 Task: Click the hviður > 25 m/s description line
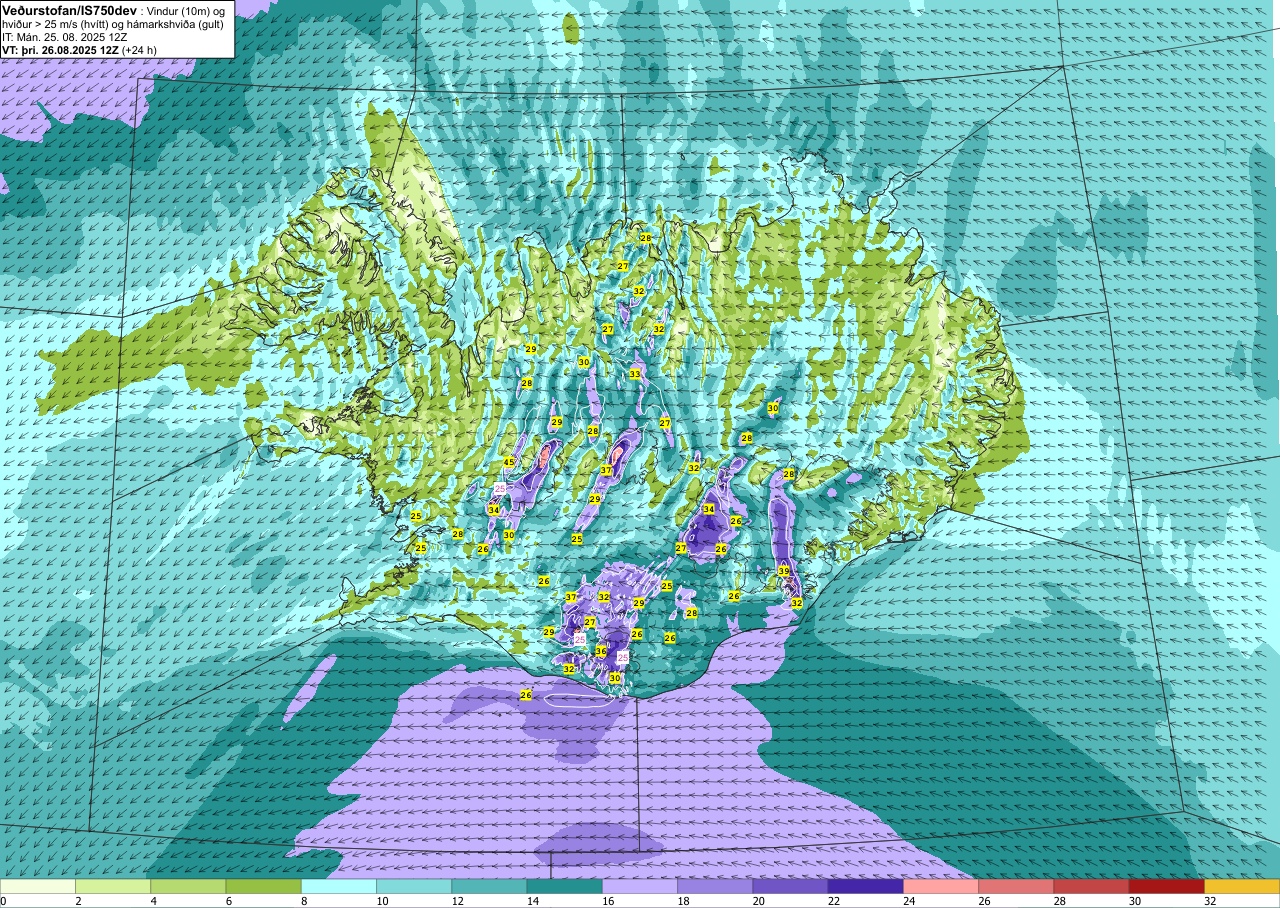[x=112, y=24]
